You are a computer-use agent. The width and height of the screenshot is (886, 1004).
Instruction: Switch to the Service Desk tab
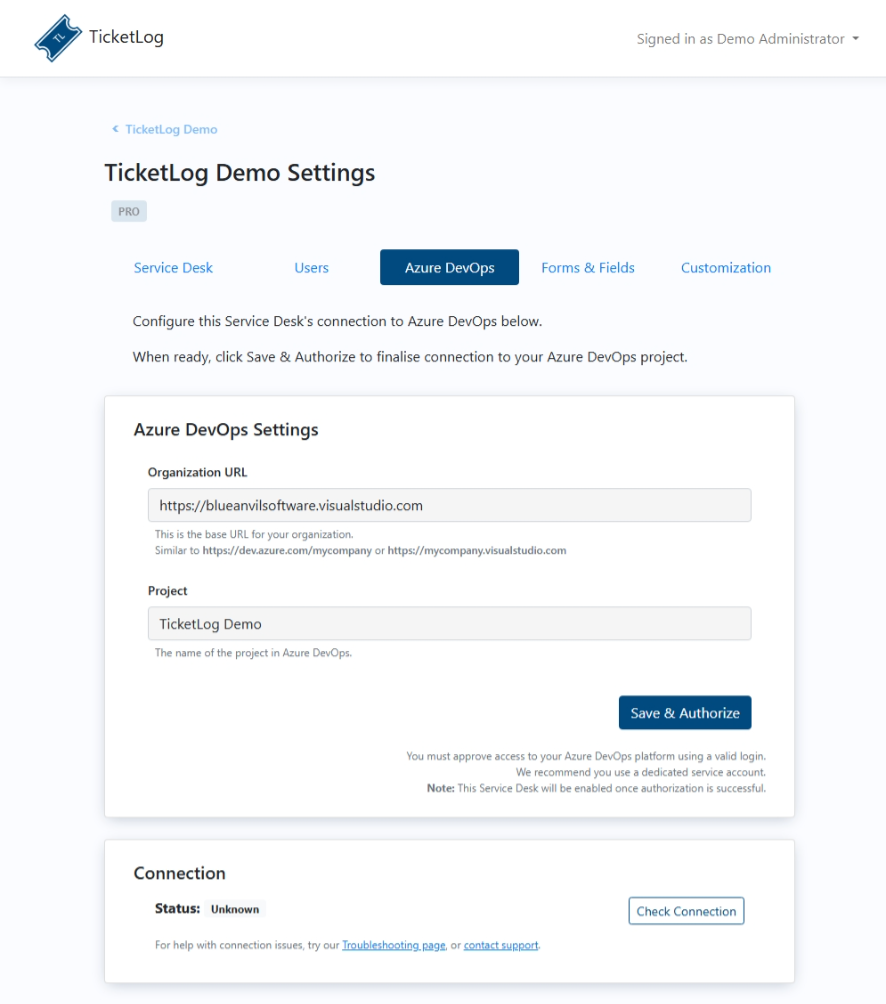pyautogui.click(x=173, y=267)
